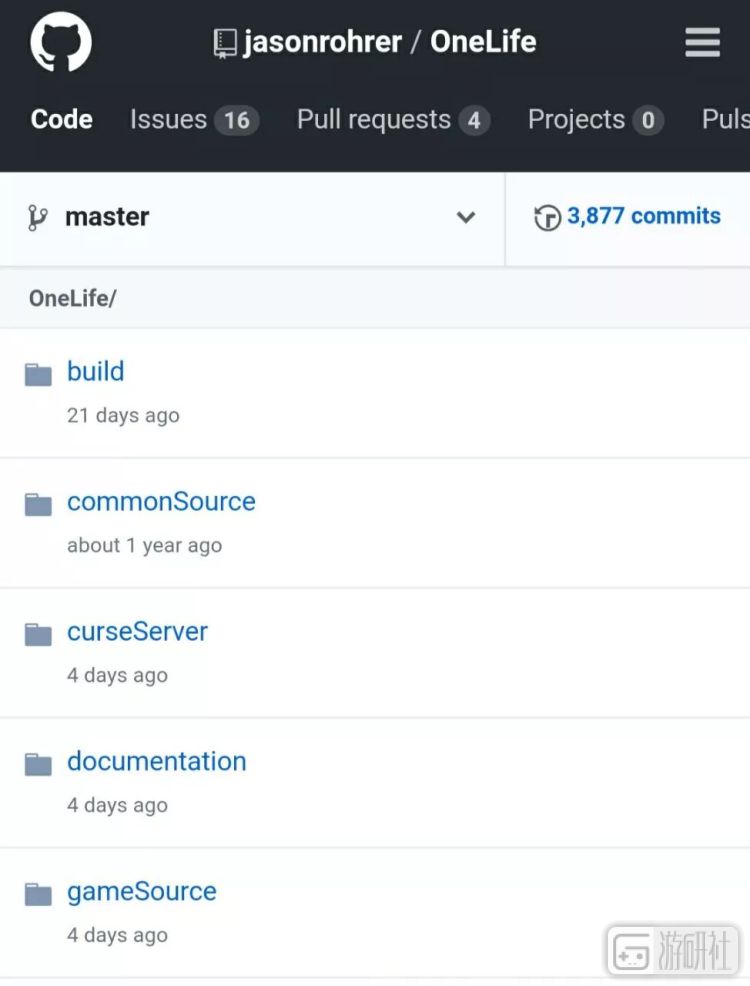Expand the master branch dropdown
750x986 pixels.
pos(107,217)
